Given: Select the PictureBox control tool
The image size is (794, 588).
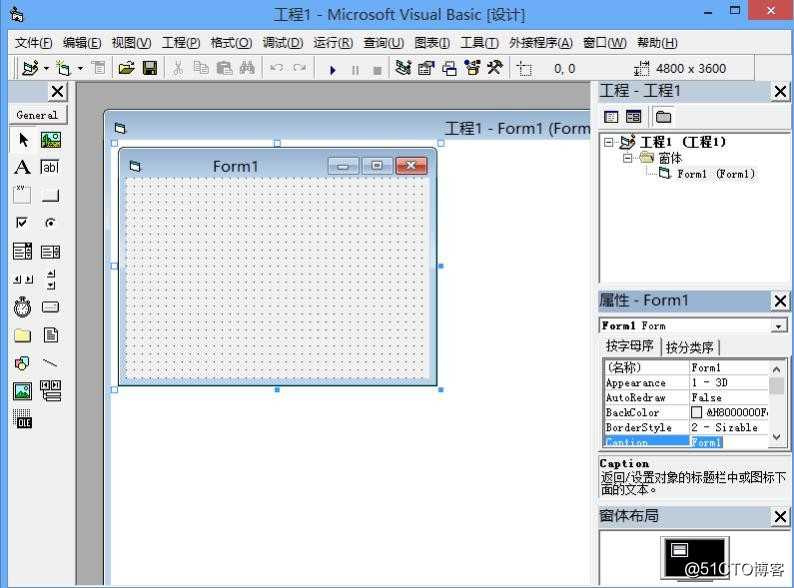Looking at the screenshot, I should click(51, 139).
